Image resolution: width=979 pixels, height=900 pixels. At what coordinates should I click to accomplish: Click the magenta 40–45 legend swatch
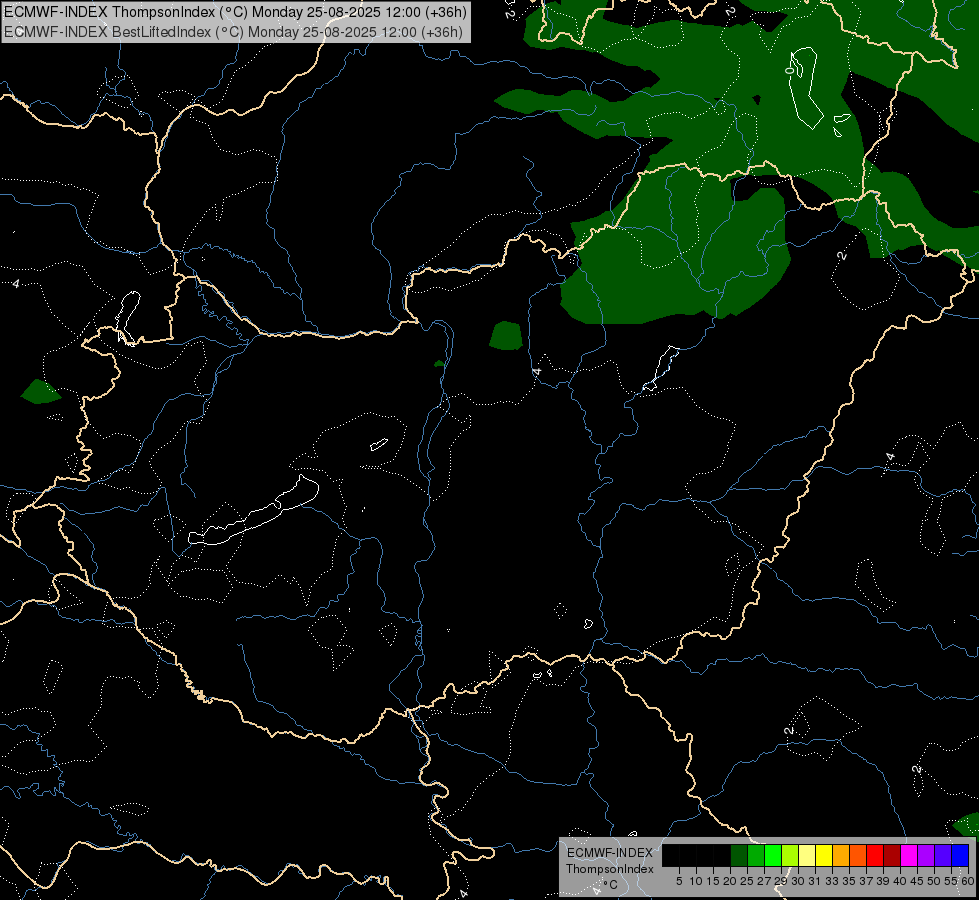(909, 855)
